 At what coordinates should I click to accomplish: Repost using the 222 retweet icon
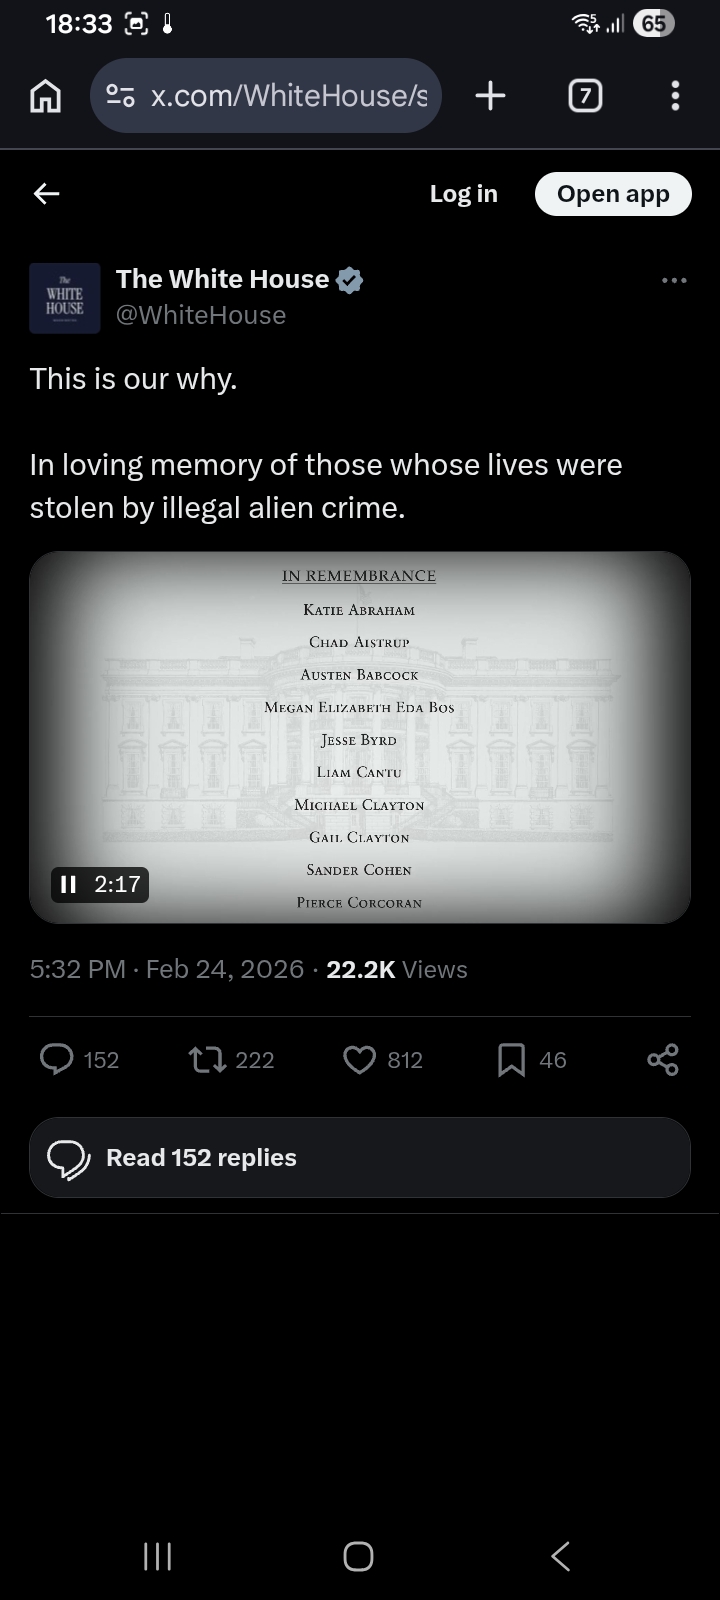click(x=208, y=1059)
